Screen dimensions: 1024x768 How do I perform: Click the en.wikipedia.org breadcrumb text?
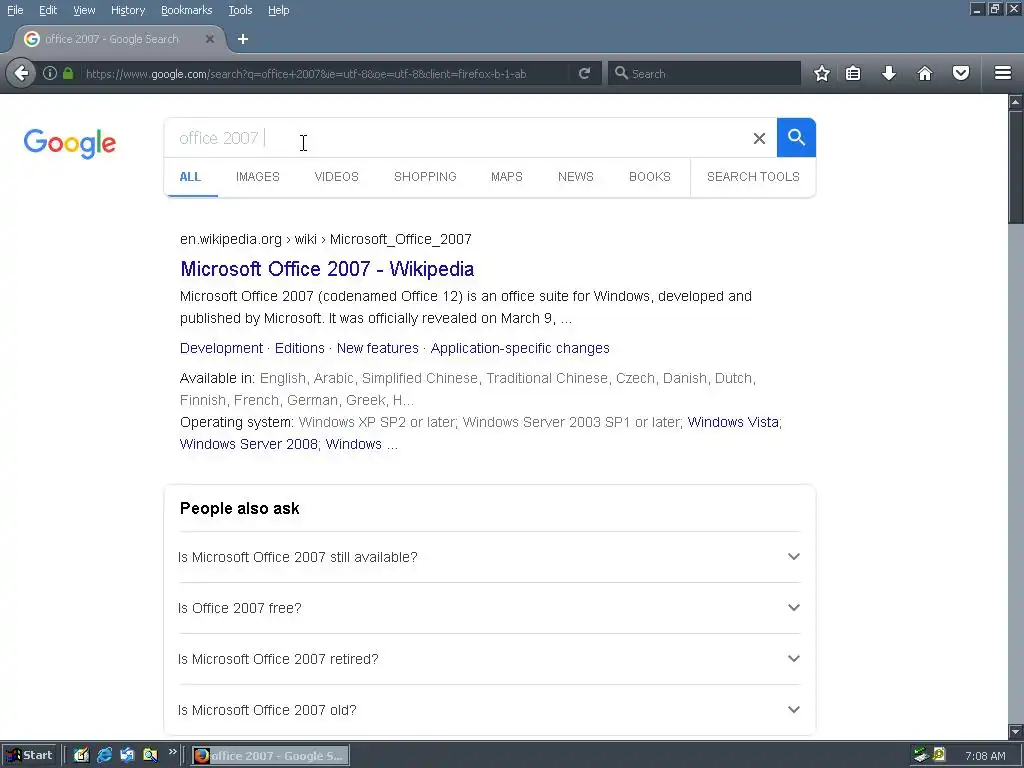click(231, 239)
